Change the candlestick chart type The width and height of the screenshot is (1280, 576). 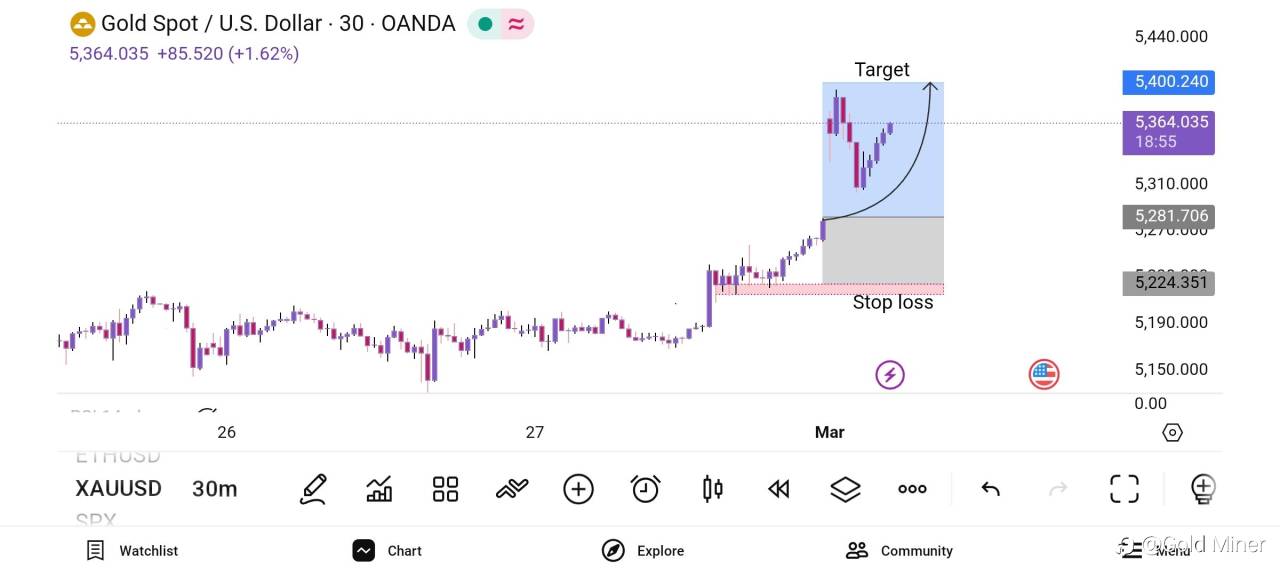(712, 489)
